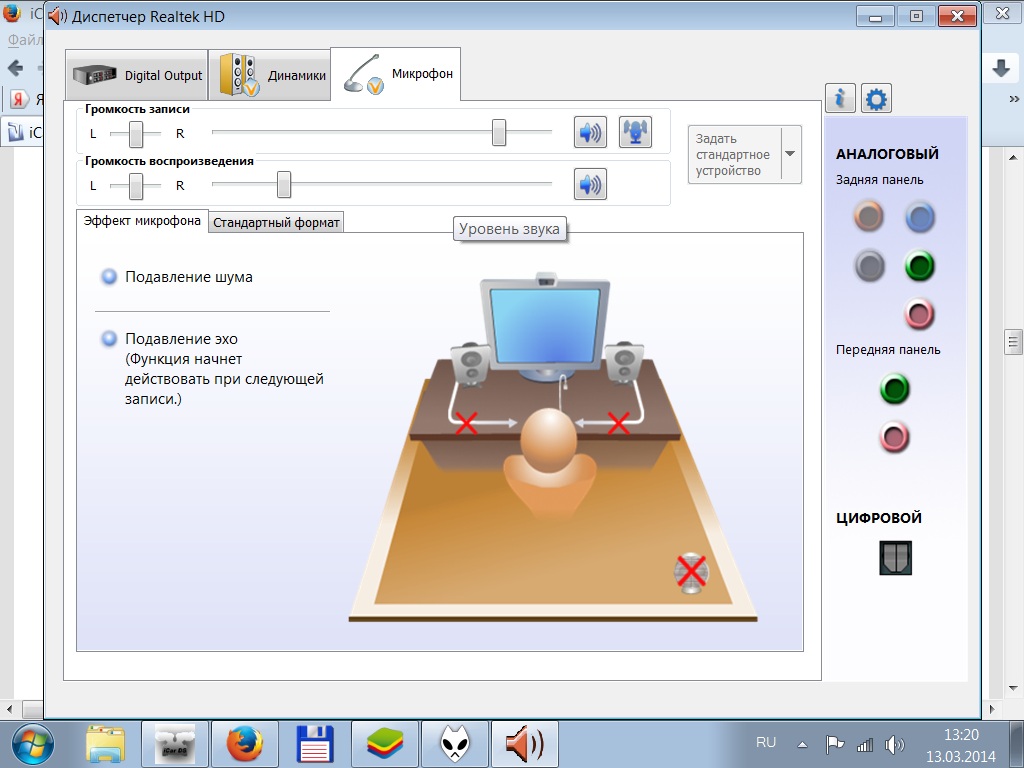The width and height of the screenshot is (1024, 768).
Task: Click Задать стандартное устройство button
Action: click(734, 154)
